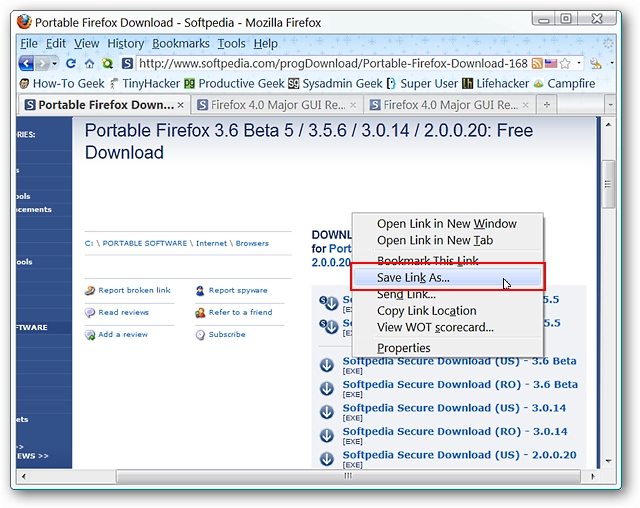
Task: Click the Forward navigation arrow
Action: pyautogui.click(x=42, y=64)
